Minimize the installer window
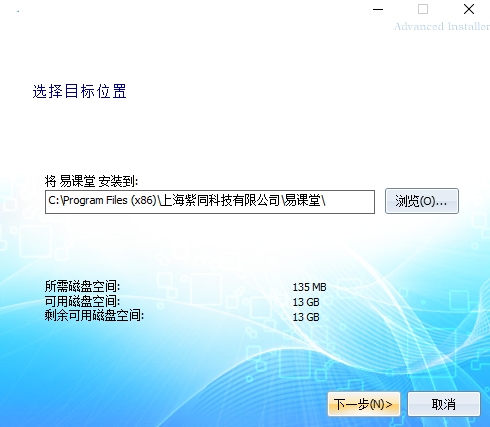Image resolution: width=490 pixels, height=427 pixels. click(x=378, y=9)
